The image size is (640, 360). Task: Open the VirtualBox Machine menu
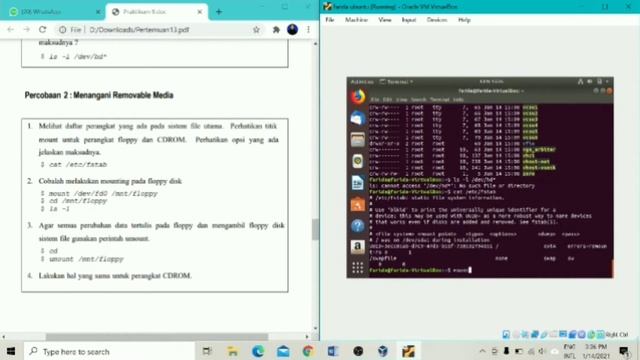point(356,20)
